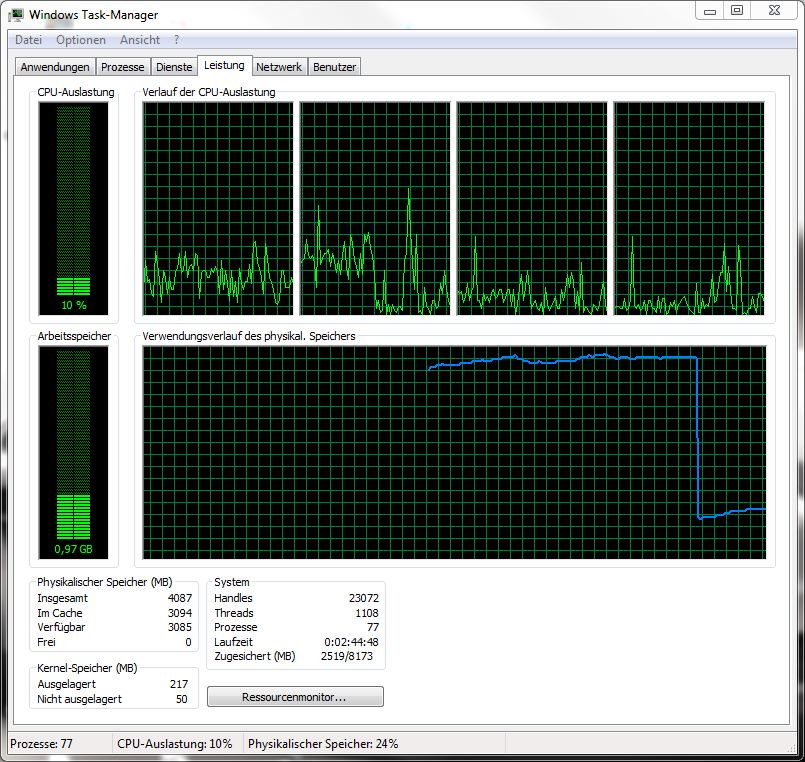Click the Verwendungsverlauf des physikal. Speichers heading
Image resolution: width=805 pixels, height=762 pixels.
pos(248,336)
